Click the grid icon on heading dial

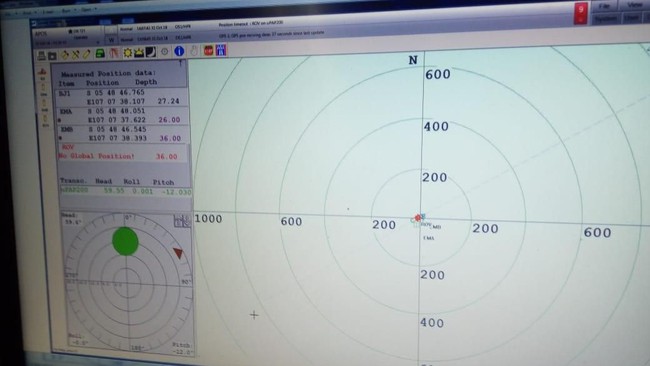coord(182,221)
